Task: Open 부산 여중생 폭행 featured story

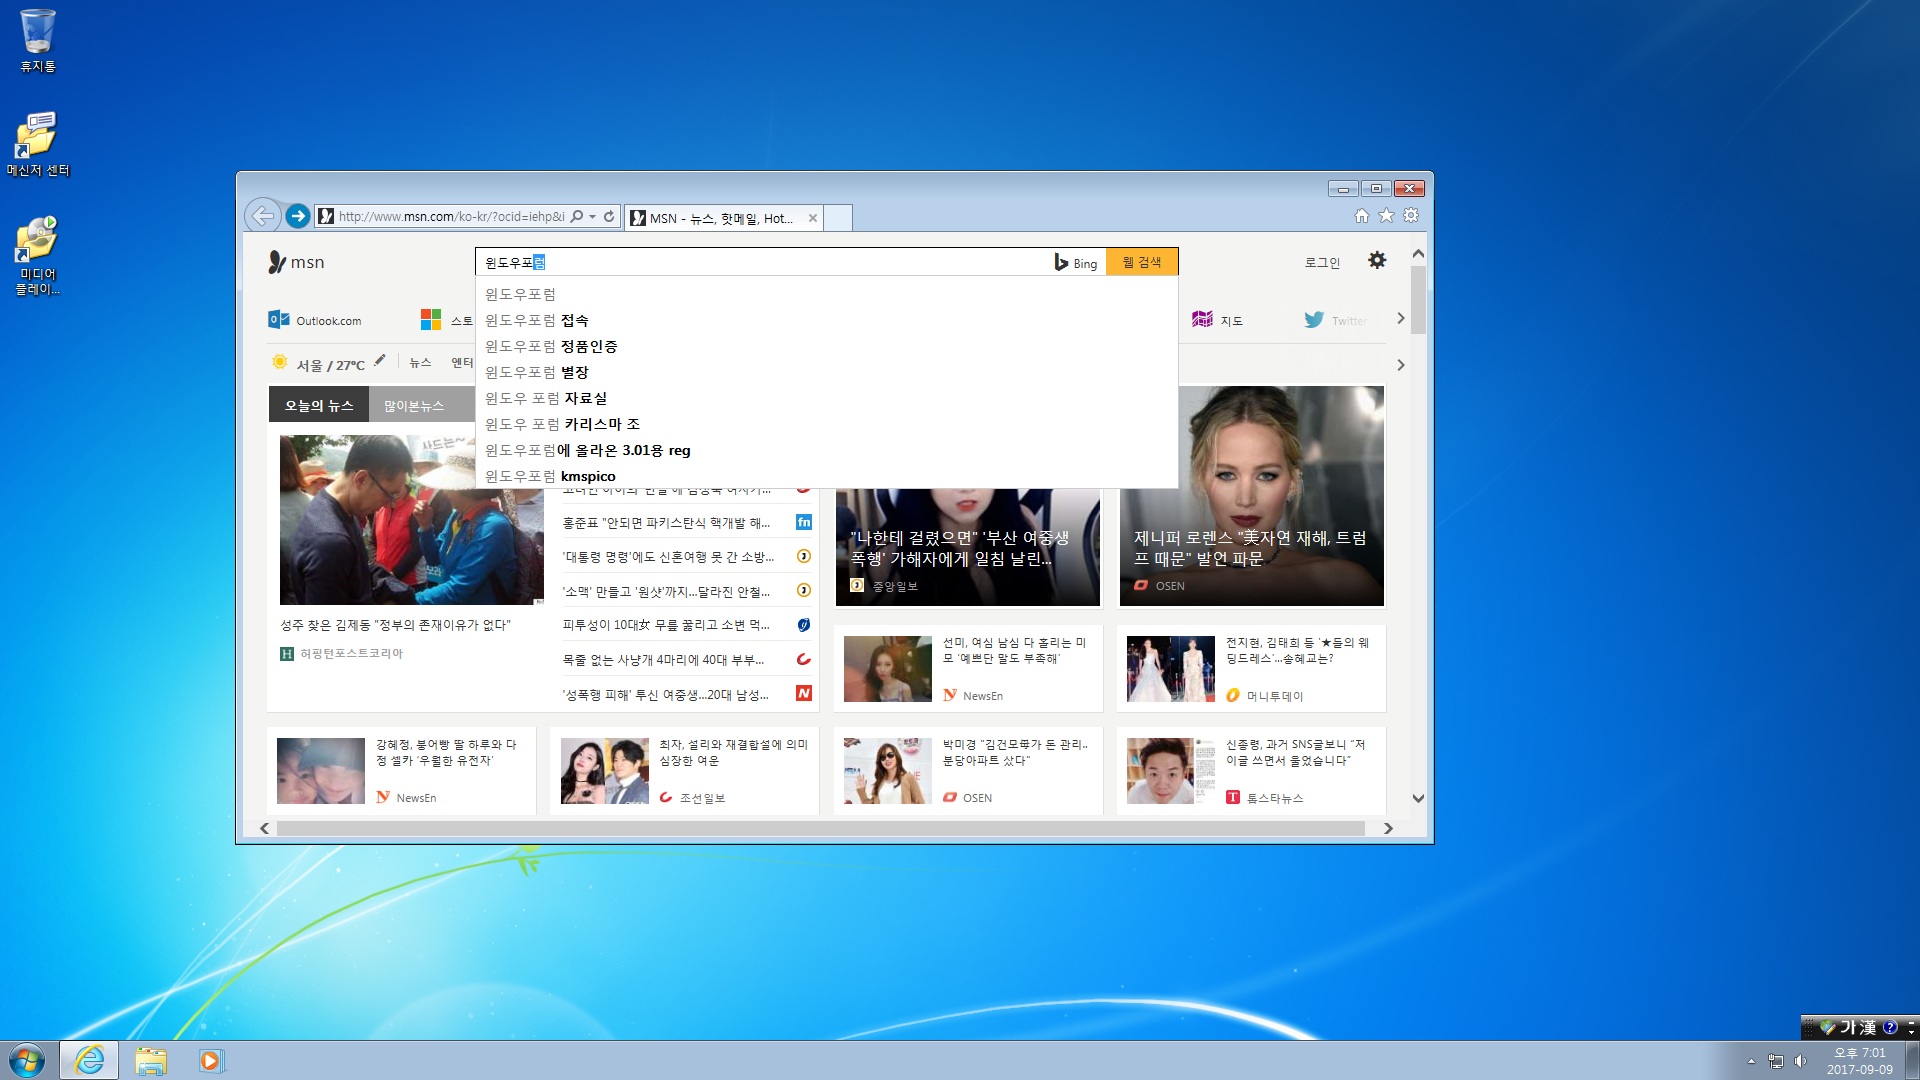Action: pos(967,548)
